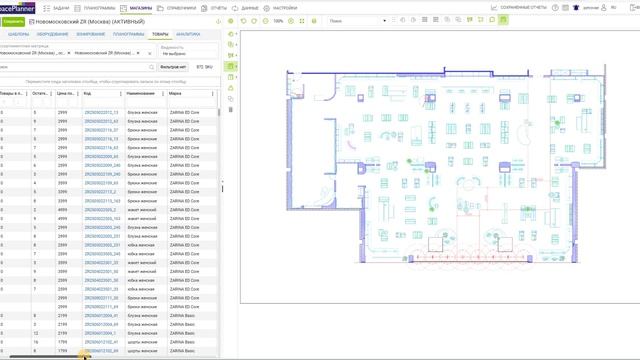This screenshot has width=640, height=360.
Task: Switch to the Зонирование tab
Action: point(91,34)
